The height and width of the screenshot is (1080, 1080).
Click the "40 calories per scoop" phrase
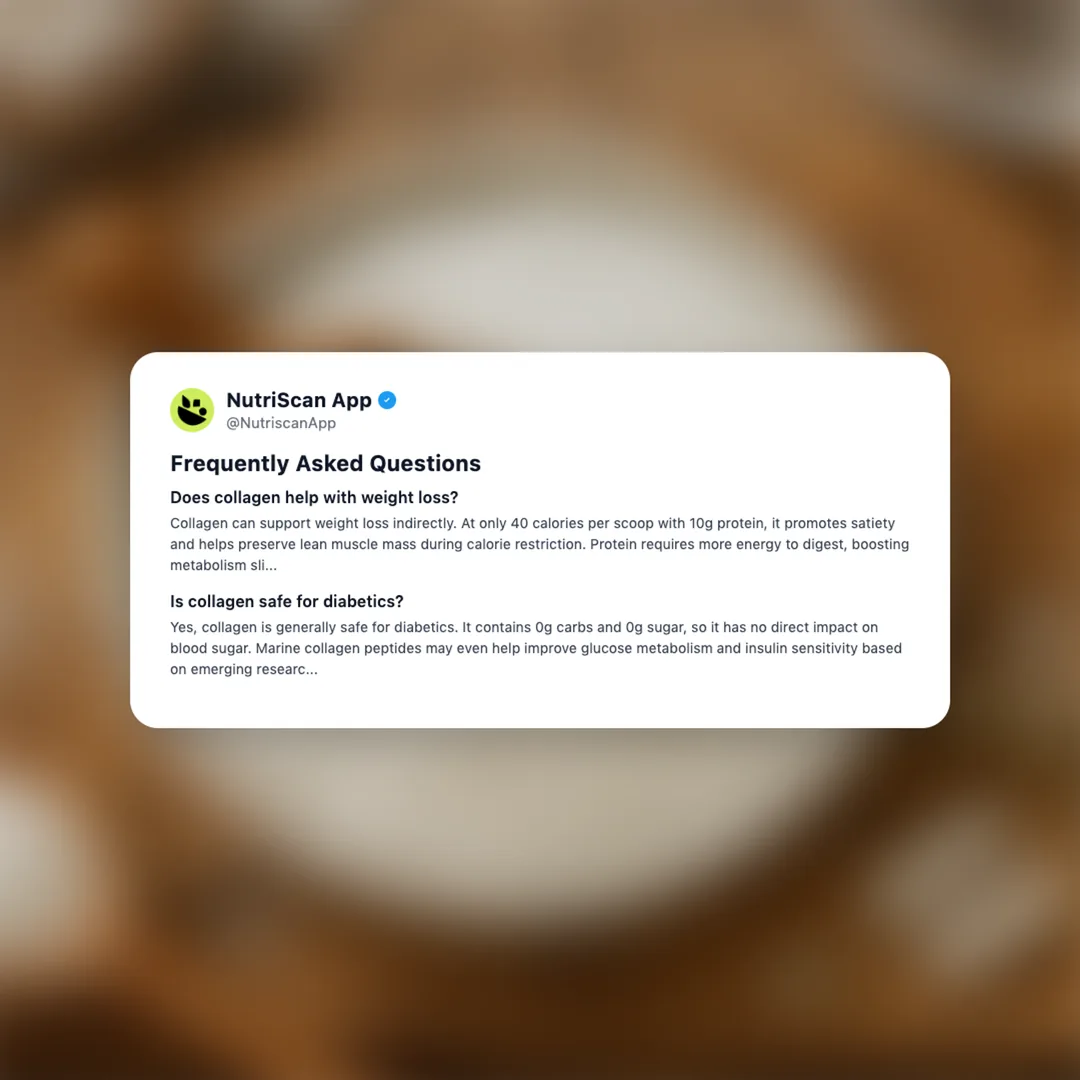coord(581,523)
